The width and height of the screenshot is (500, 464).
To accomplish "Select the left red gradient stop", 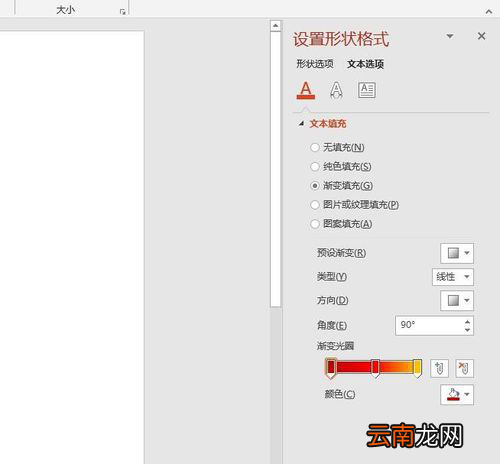I will (331, 368).
